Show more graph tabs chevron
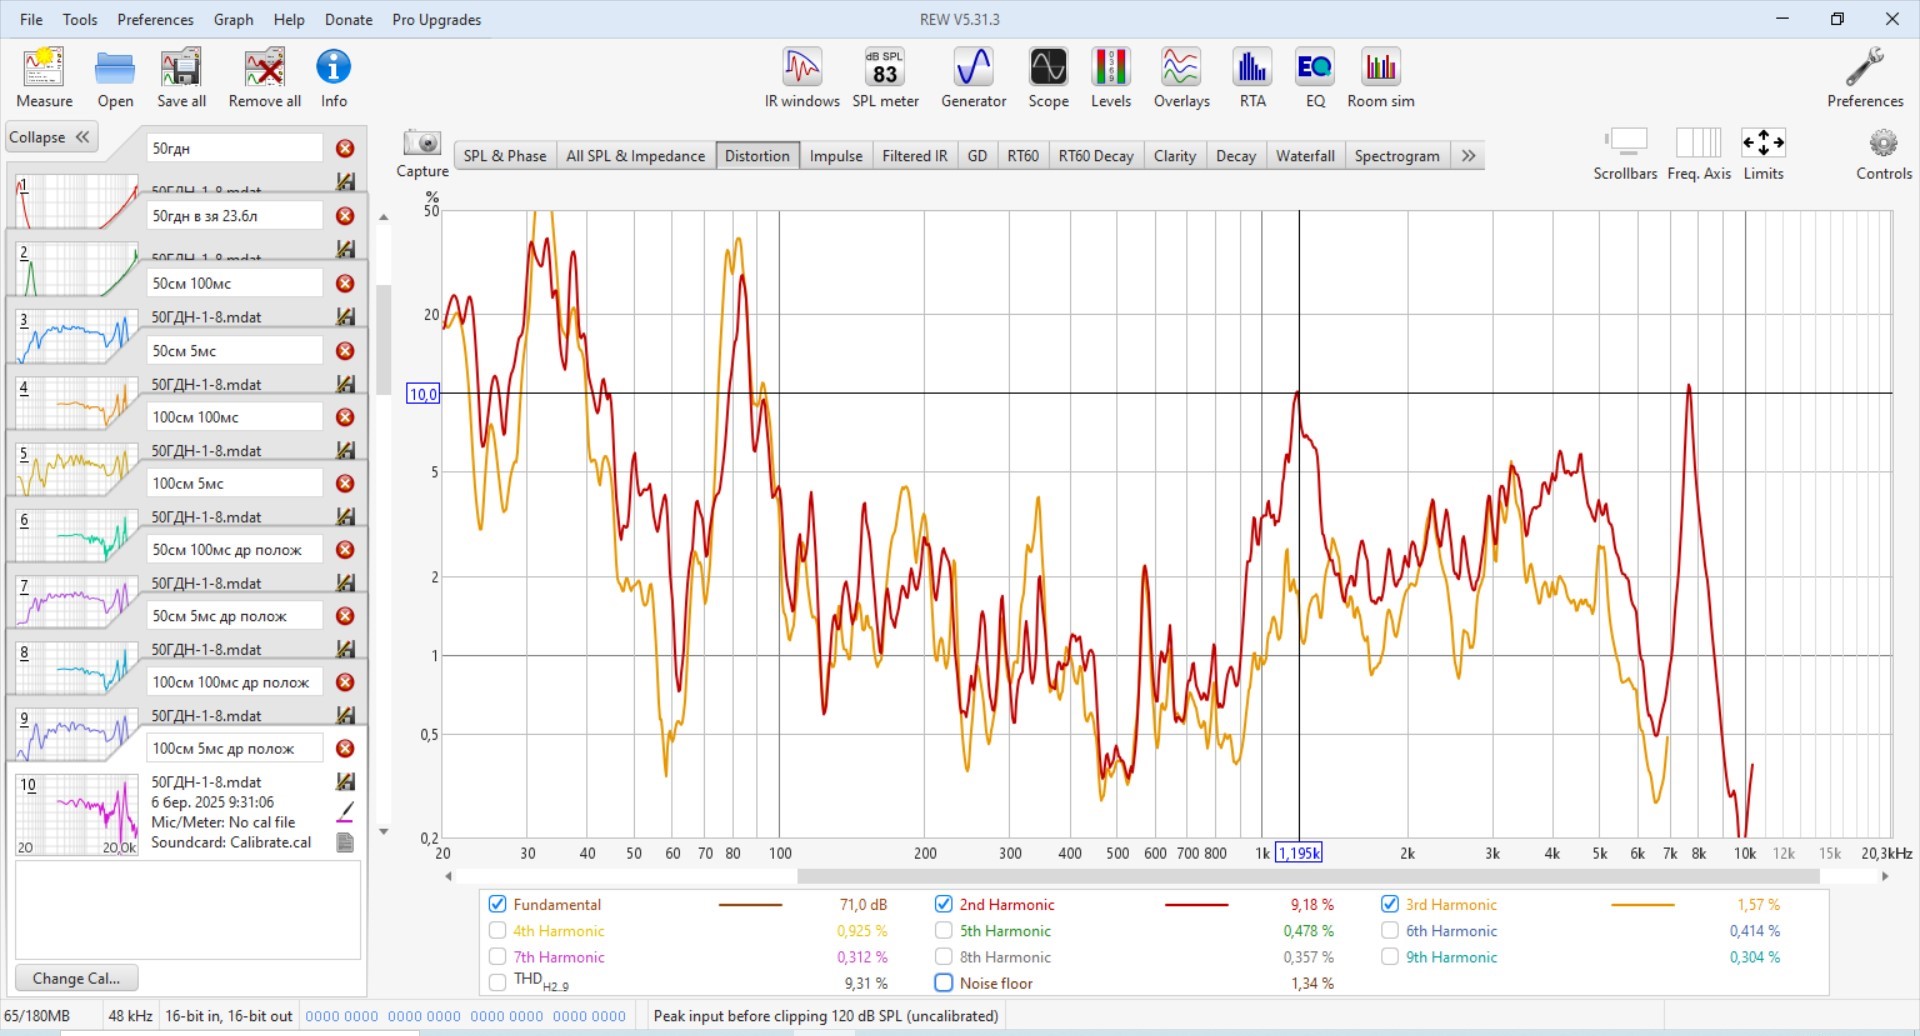 tap(1468, 156)
